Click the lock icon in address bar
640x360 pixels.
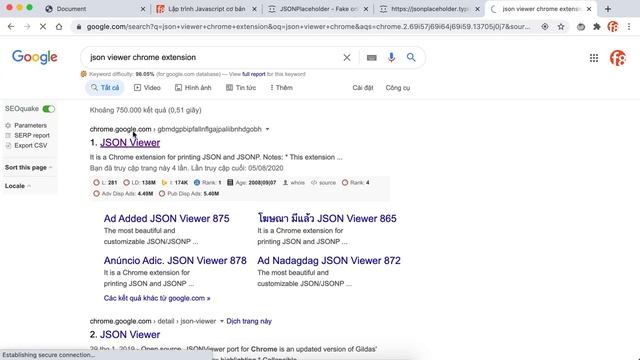click(x=79, y=27)
